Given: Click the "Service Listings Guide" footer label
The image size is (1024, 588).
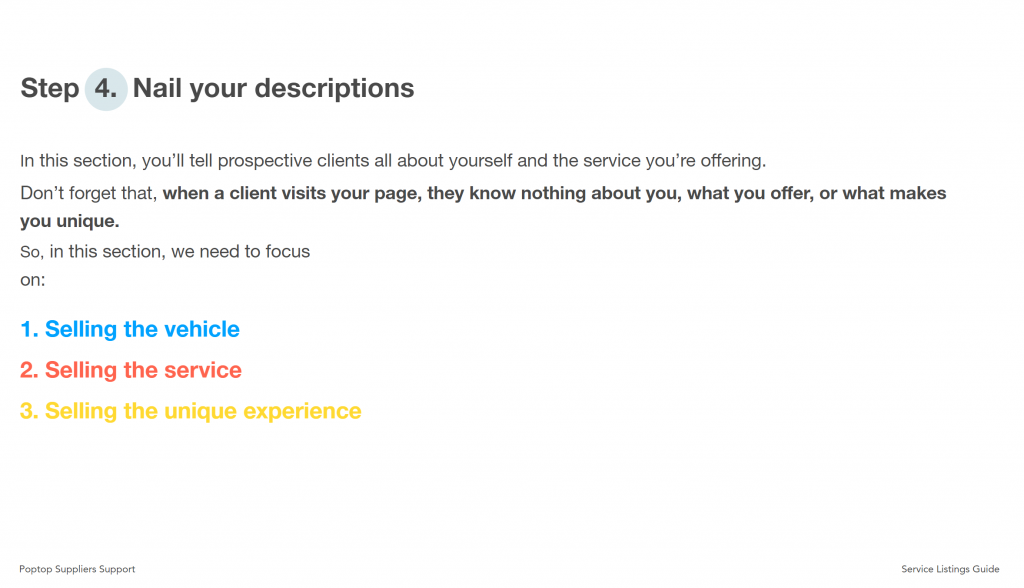Looking at the screenshot, I should pyautogui.click(x=950, y=569).
